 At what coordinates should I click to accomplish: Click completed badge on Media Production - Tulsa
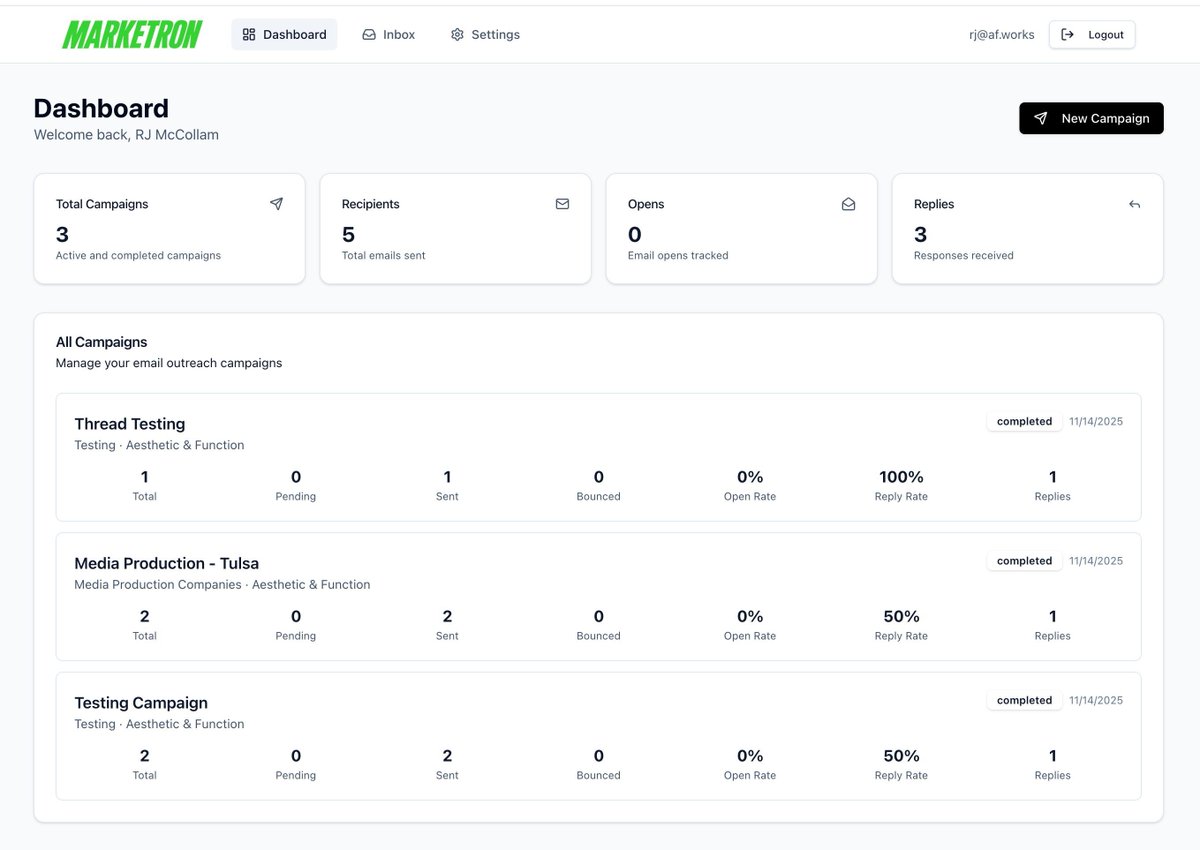coord(1024,561)
